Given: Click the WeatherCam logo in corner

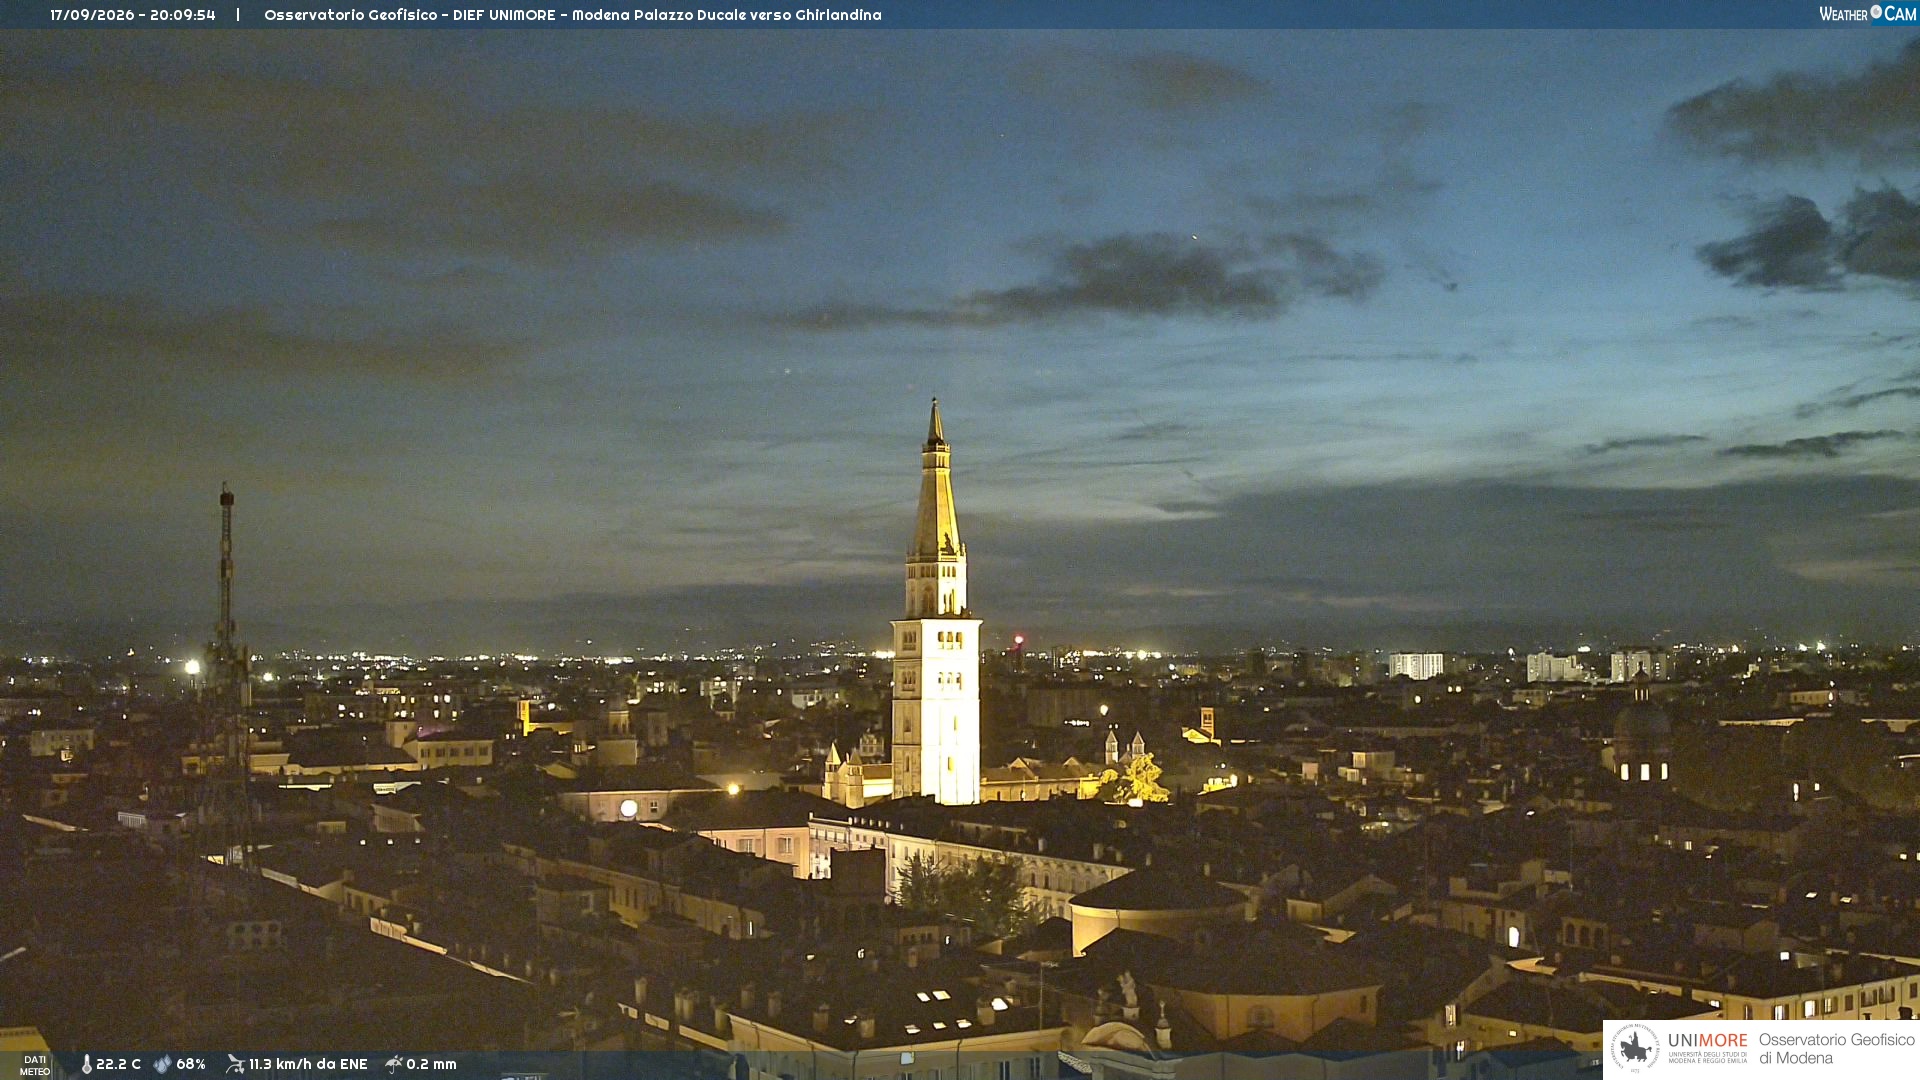Looking at the screenshot, I should pyautogui.click(x=1867, y=14).
